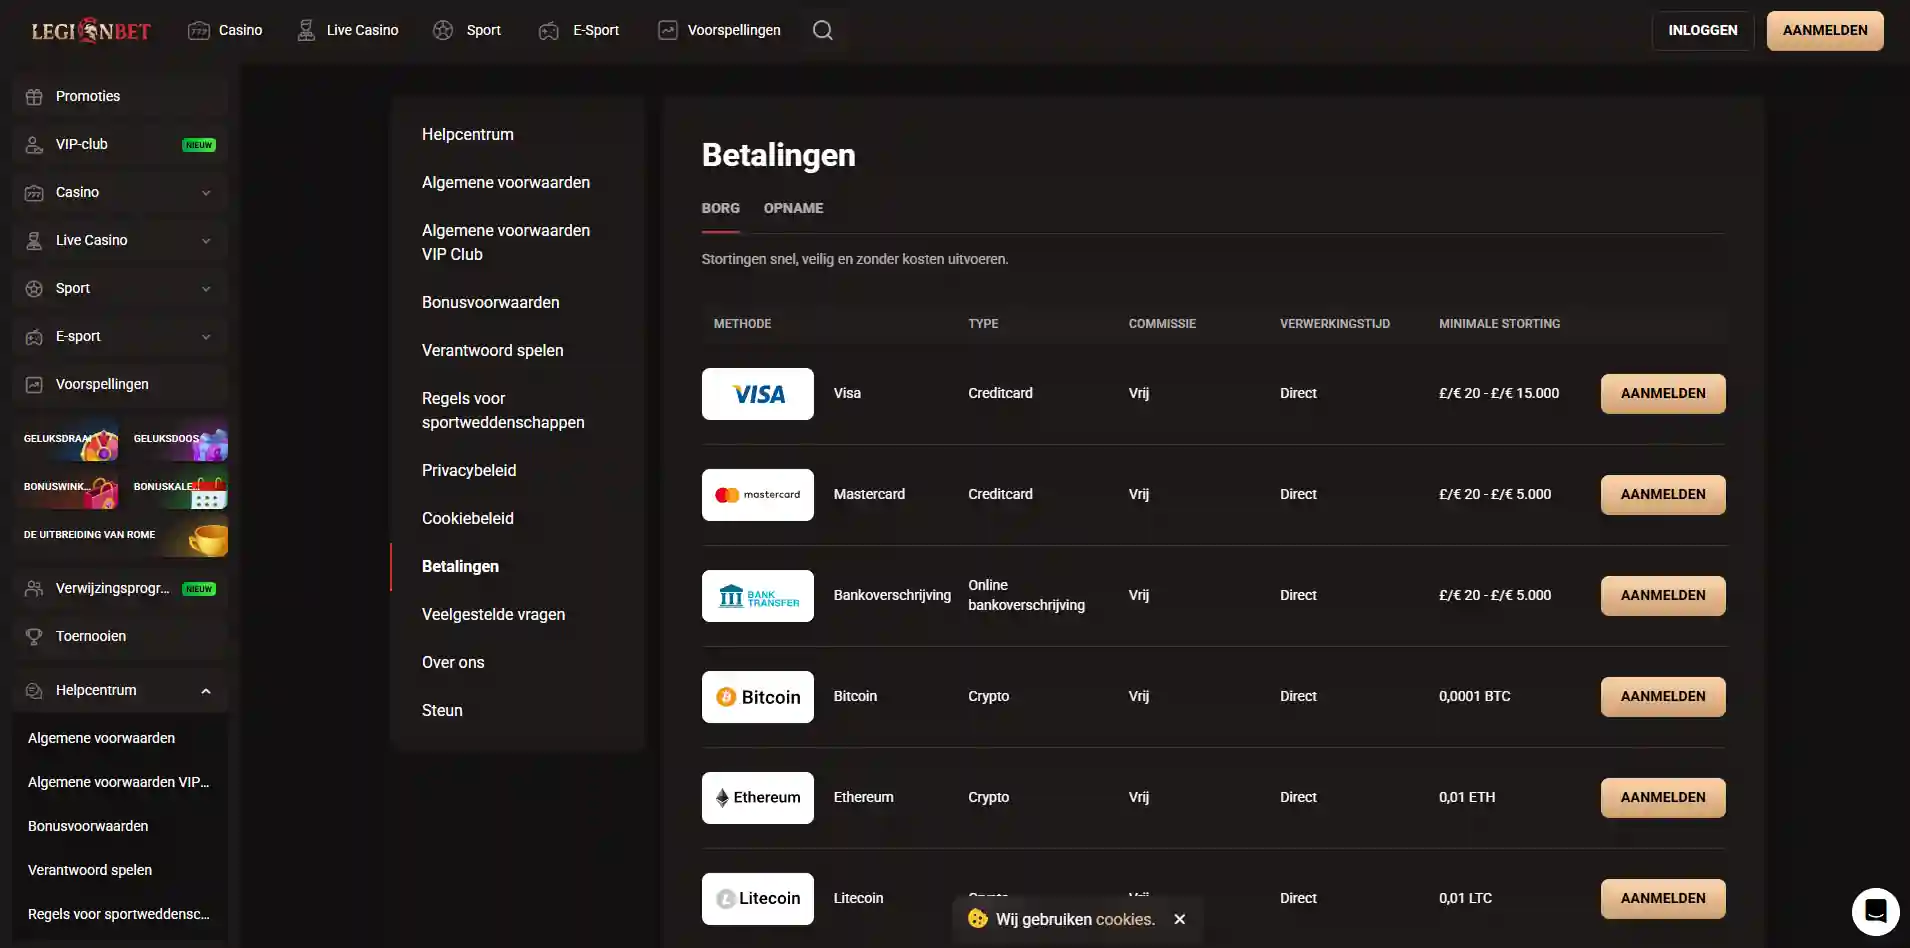Screen dimensions: 1910x948
Task: Click the Voorspellingen icon in top navigation
Action: click(667, 30)
